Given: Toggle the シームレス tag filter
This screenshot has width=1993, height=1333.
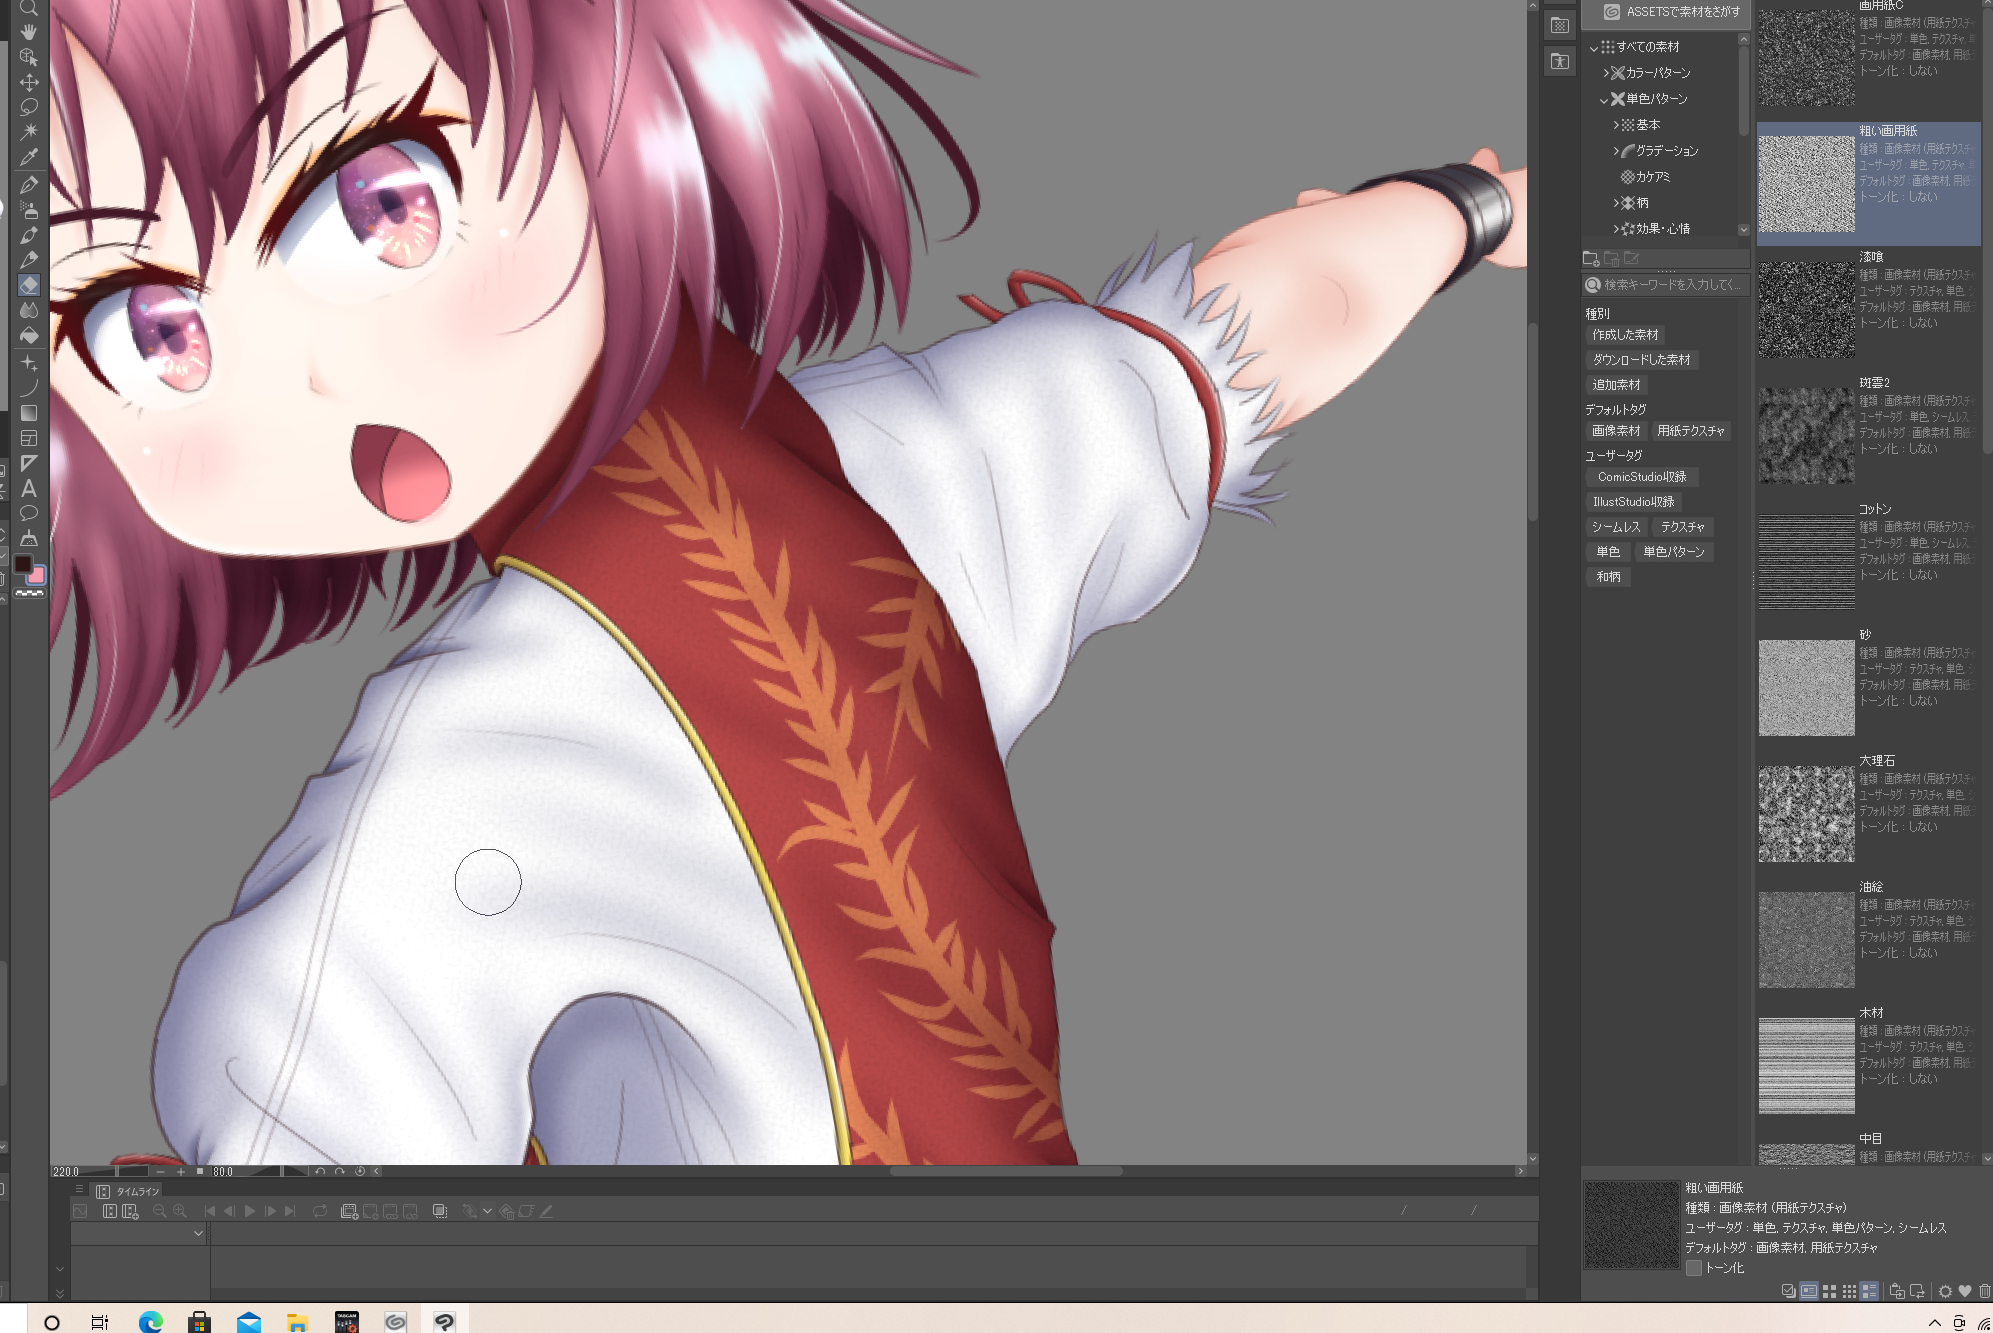Looking at the screenshot, I should (x=1616, y=527).
